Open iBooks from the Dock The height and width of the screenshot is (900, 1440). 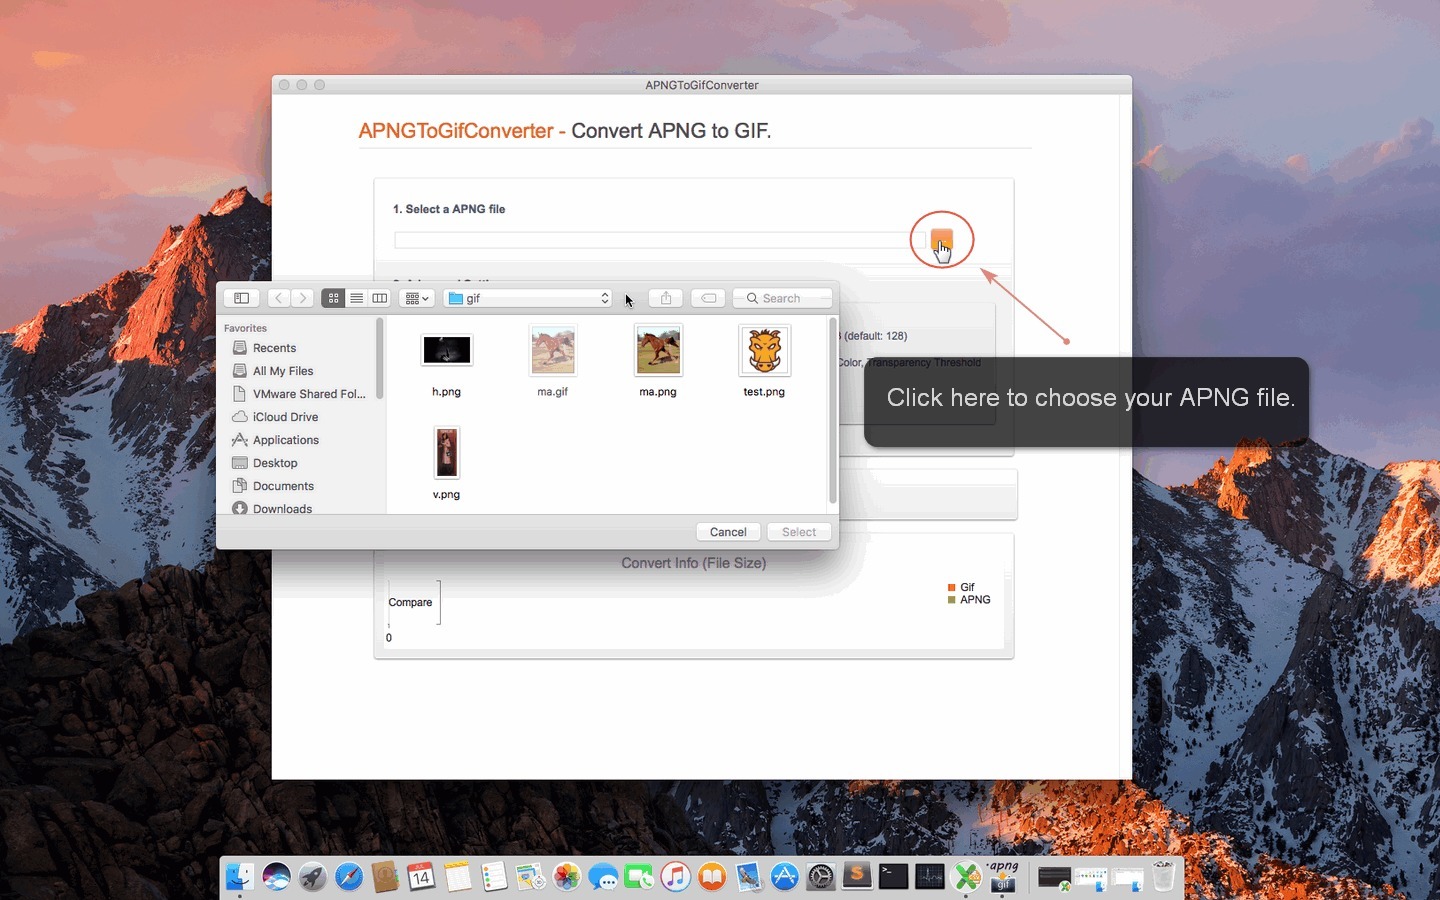(712, 877)
